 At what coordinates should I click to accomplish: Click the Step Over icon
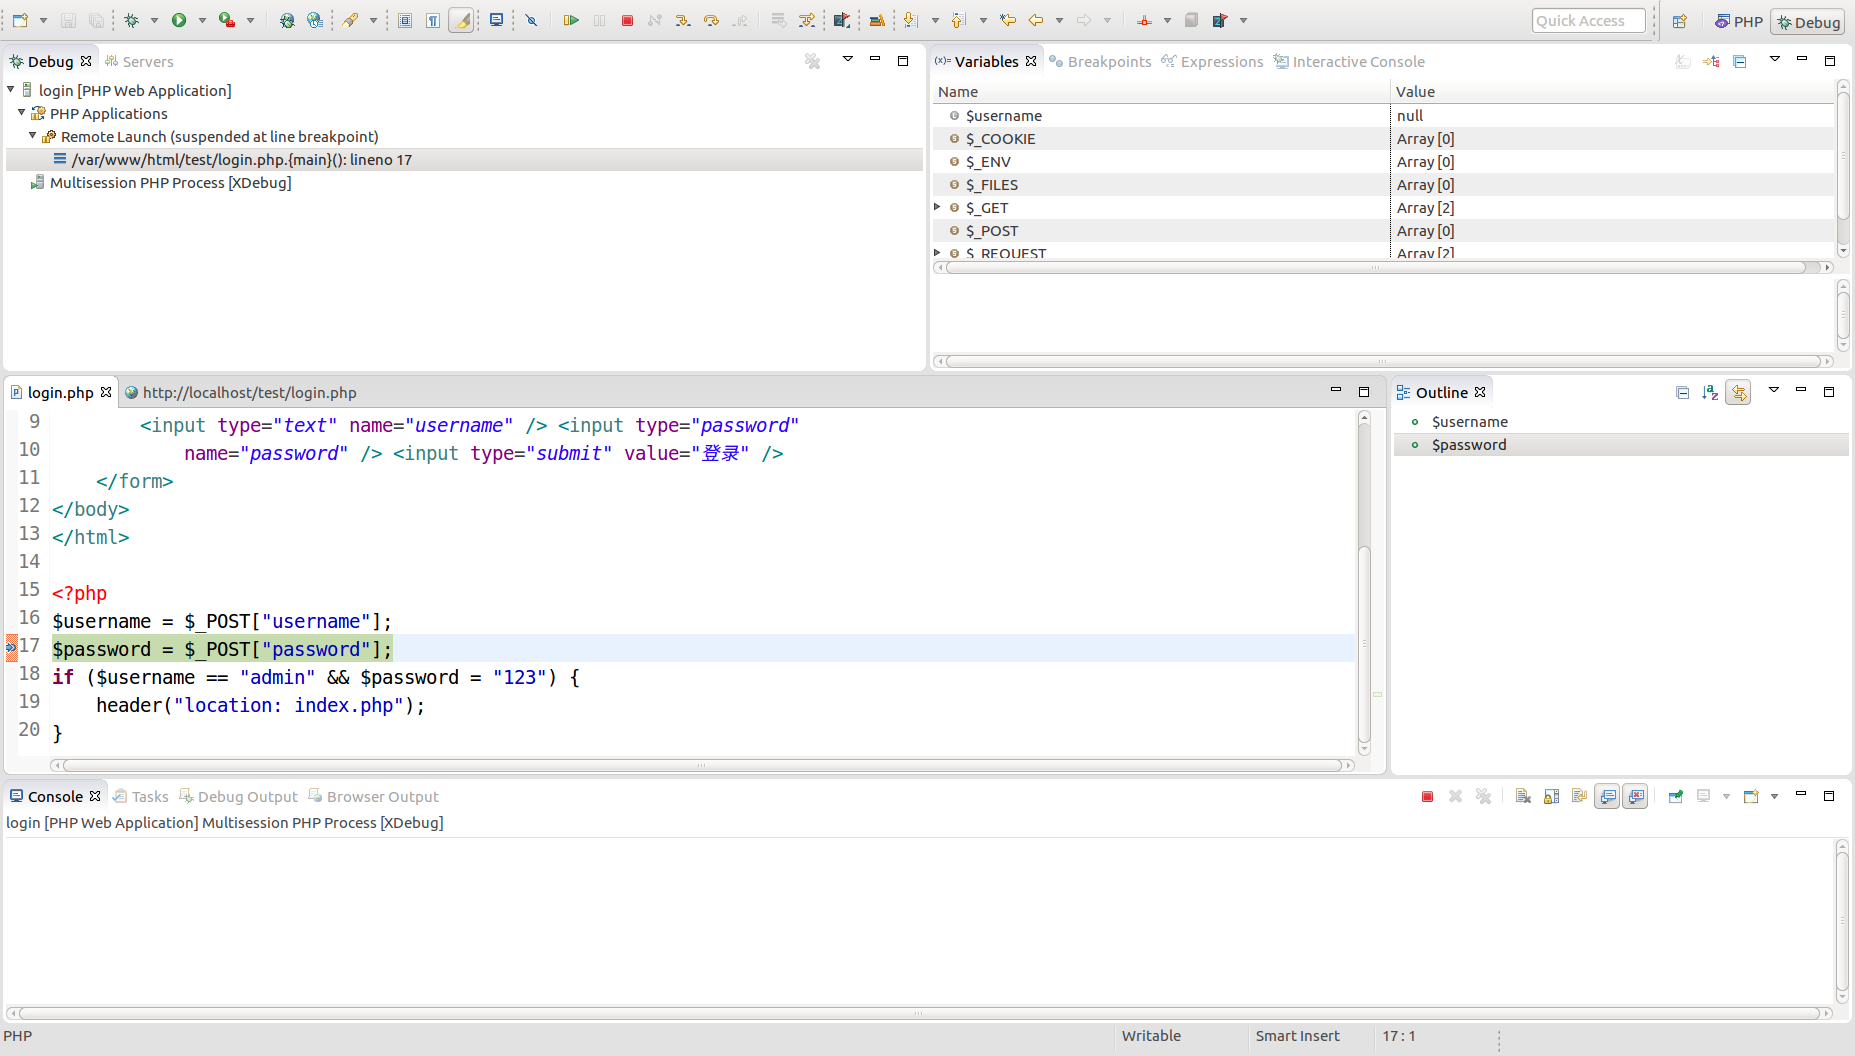[711, 20]
